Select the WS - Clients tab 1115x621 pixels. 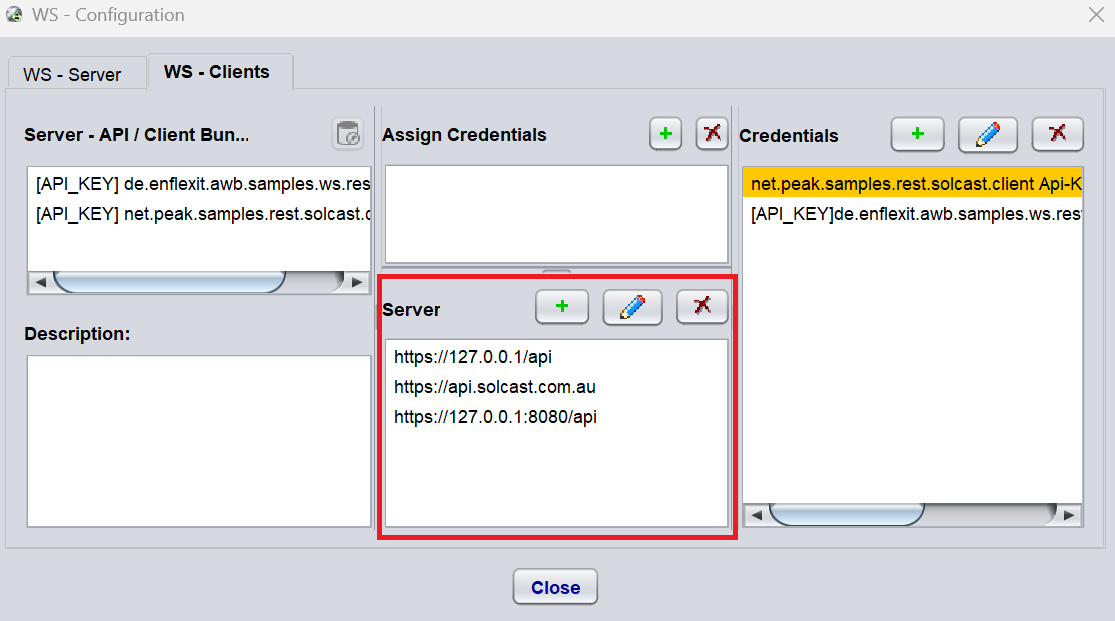coord(217,72)
